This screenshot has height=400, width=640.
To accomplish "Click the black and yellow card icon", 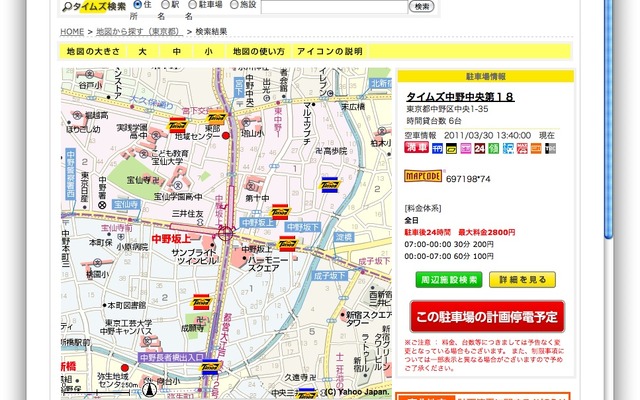I will (451, 148).
